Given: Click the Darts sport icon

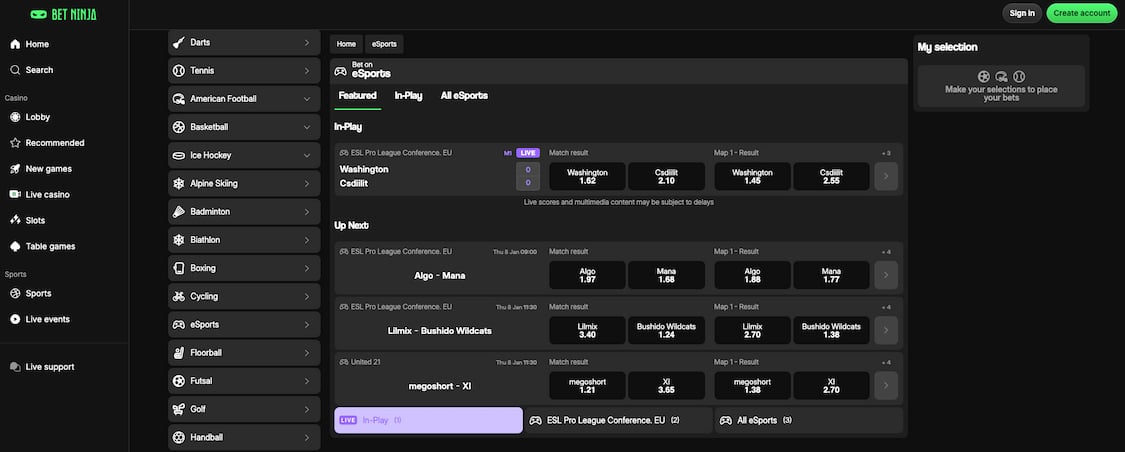Looking at the screenshot, I should (179, 42).
